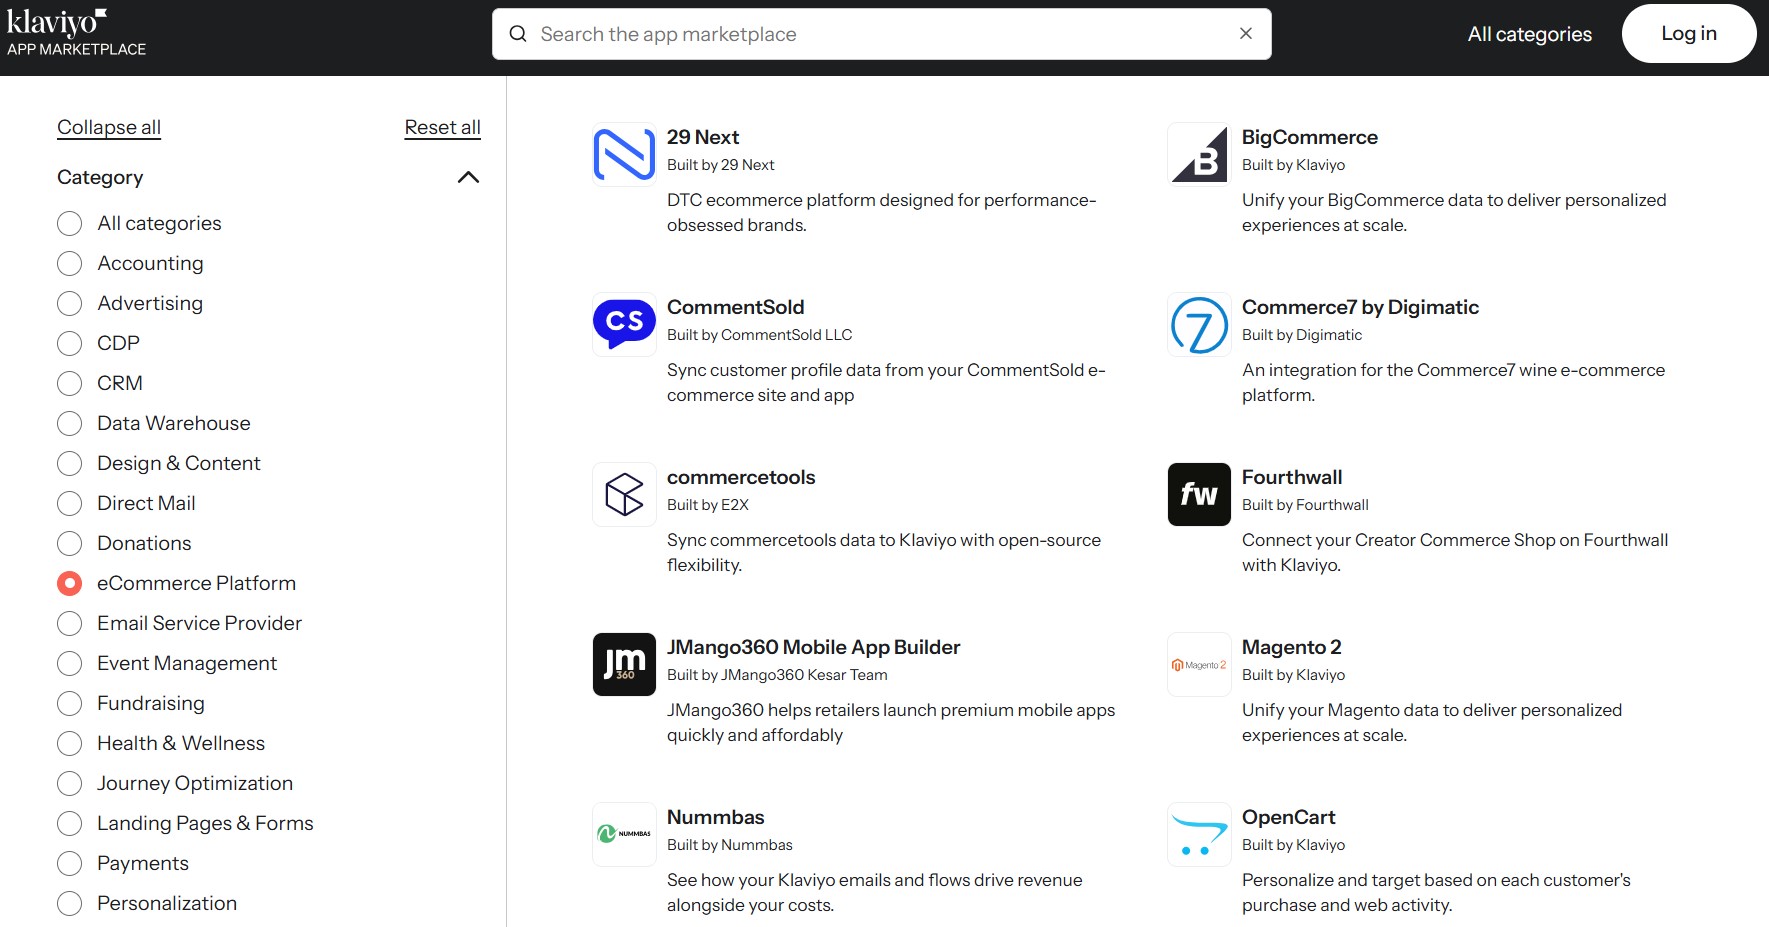This screenshot has width=1769, height=927.
Task: Focus the app marketplace search field
Action: click(882, 34)
